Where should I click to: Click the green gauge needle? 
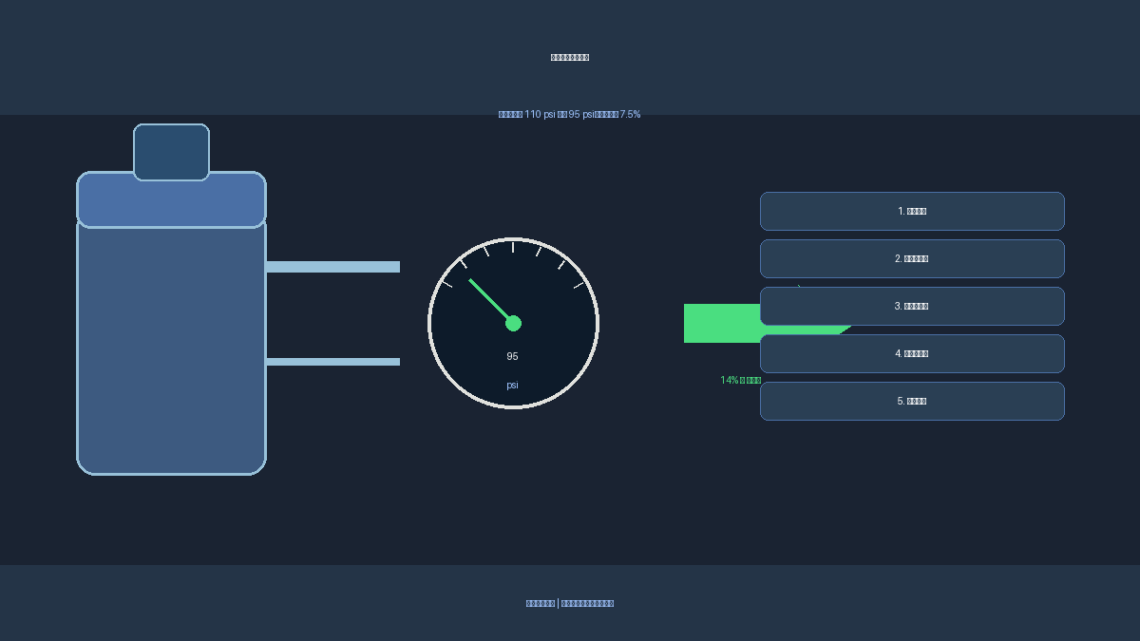pos(491,301)
